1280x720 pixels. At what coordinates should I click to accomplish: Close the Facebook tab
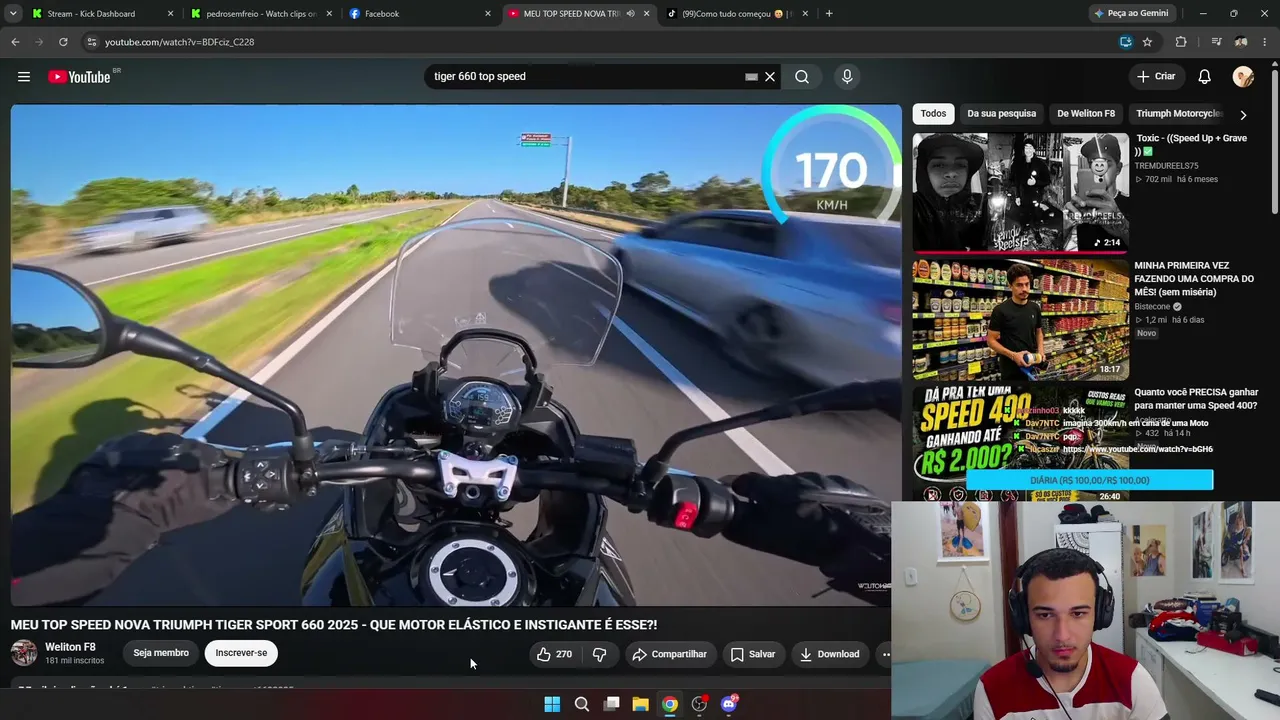488,14
